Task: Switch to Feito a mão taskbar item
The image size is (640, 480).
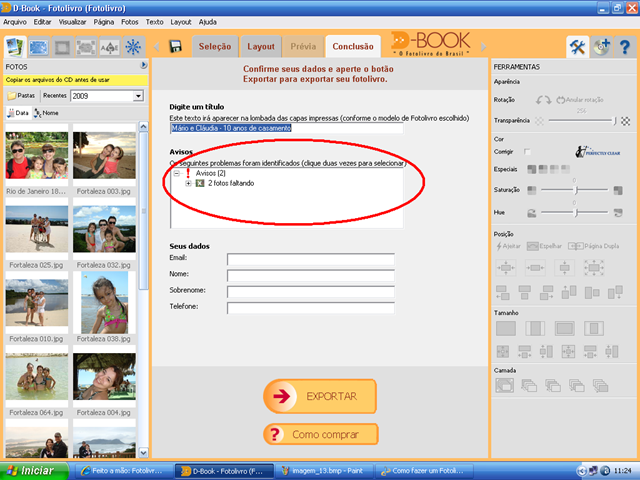Action: tap(124, 471)
